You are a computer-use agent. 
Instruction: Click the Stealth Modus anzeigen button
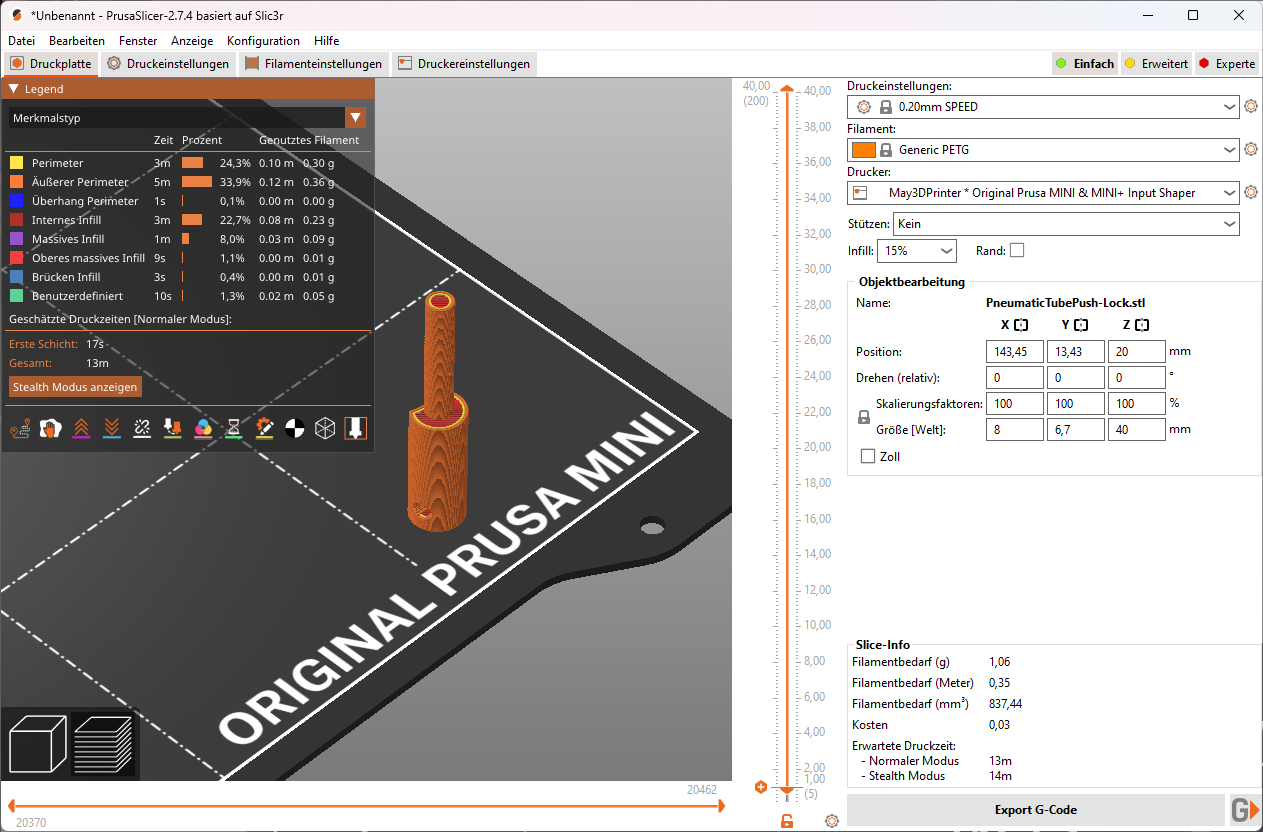(x=74, y=386)
